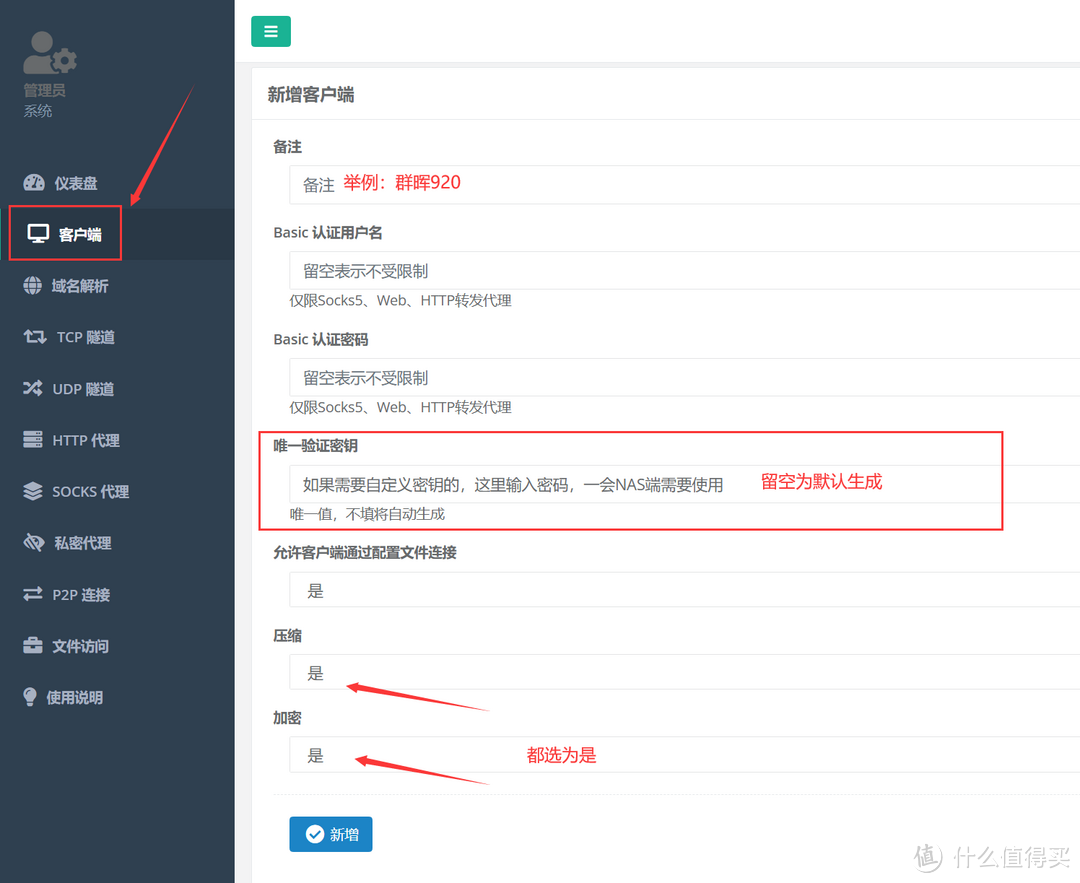This screenshot has width=1080, height=883.
Task: Open the 加密 encryption dropdown
Action: point(660,755)
